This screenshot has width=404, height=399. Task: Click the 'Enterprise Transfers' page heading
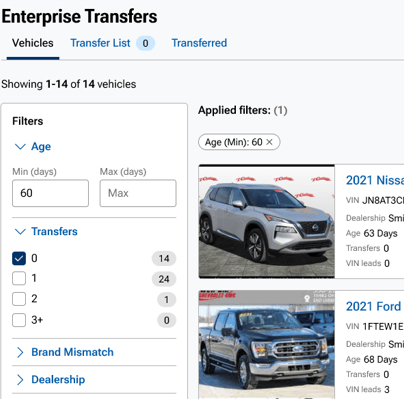click(79, 16)
